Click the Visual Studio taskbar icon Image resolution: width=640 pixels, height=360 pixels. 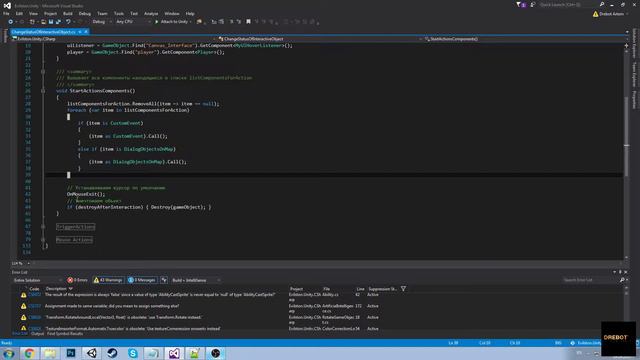click(174, 353)
